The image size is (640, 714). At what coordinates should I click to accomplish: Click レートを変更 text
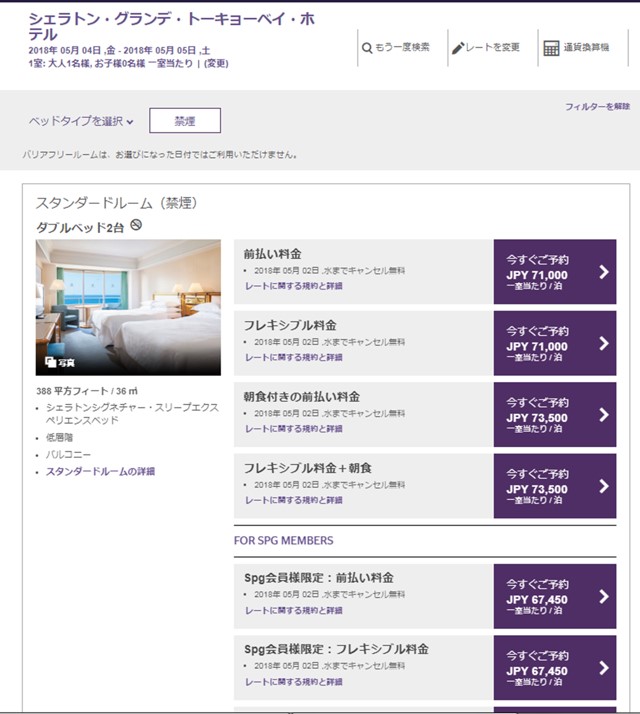point(493,47)
